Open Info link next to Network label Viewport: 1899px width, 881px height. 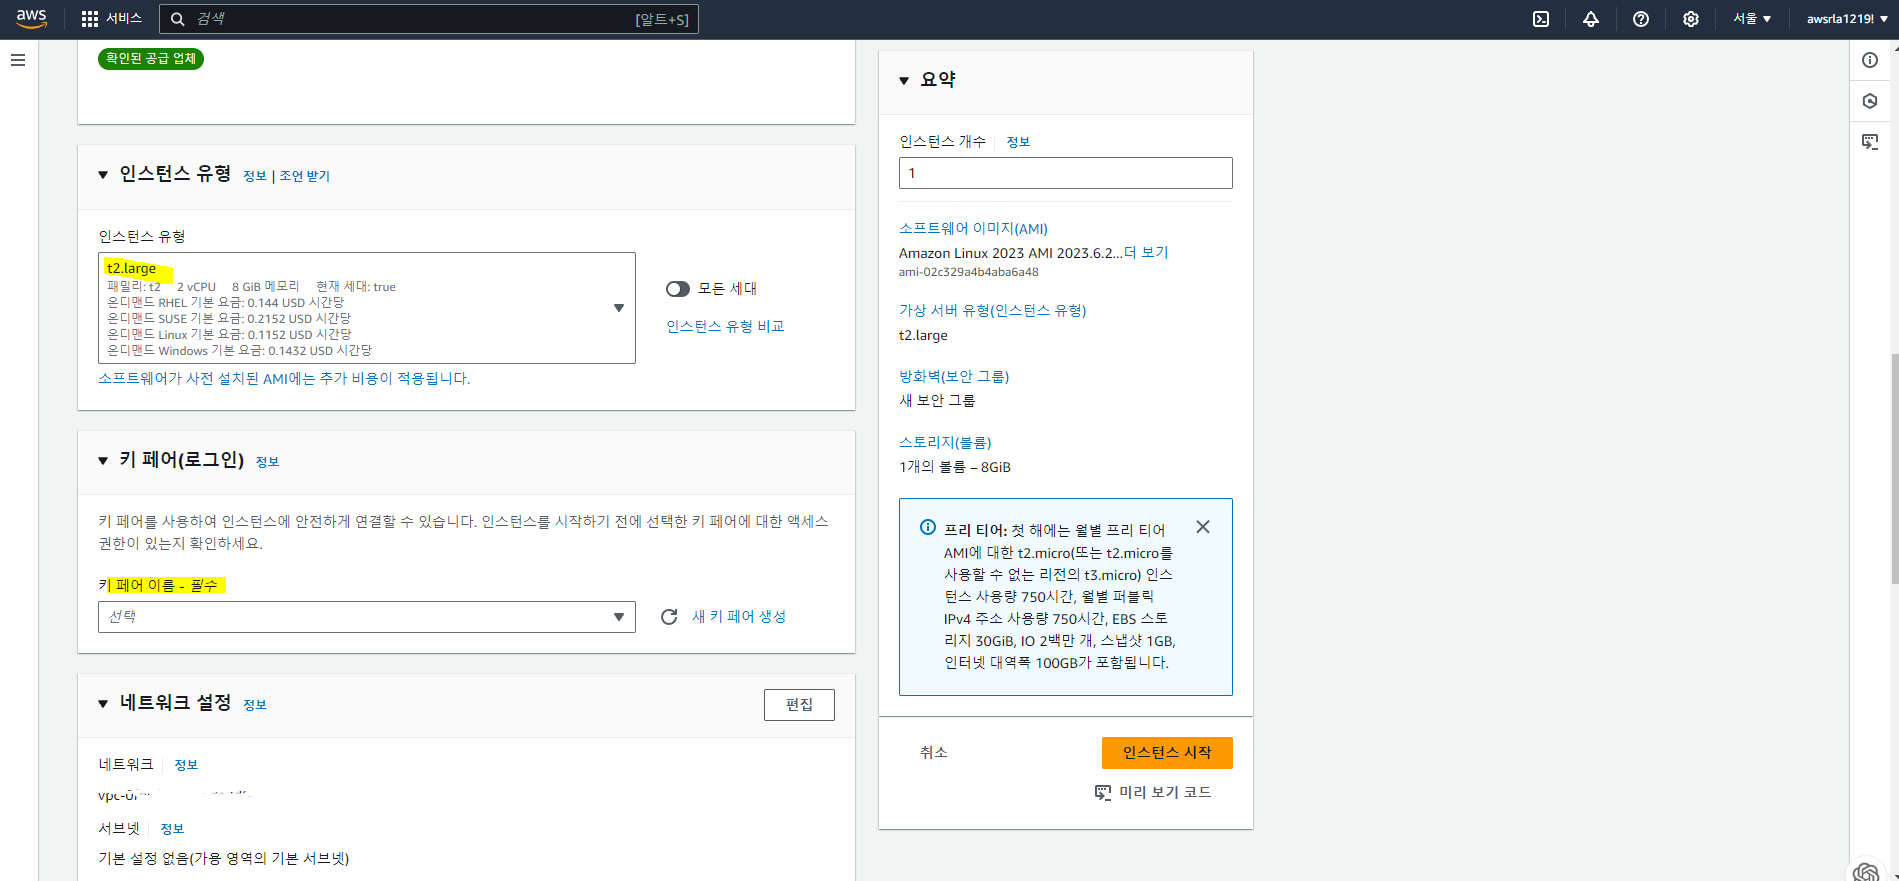pos(186,765)
